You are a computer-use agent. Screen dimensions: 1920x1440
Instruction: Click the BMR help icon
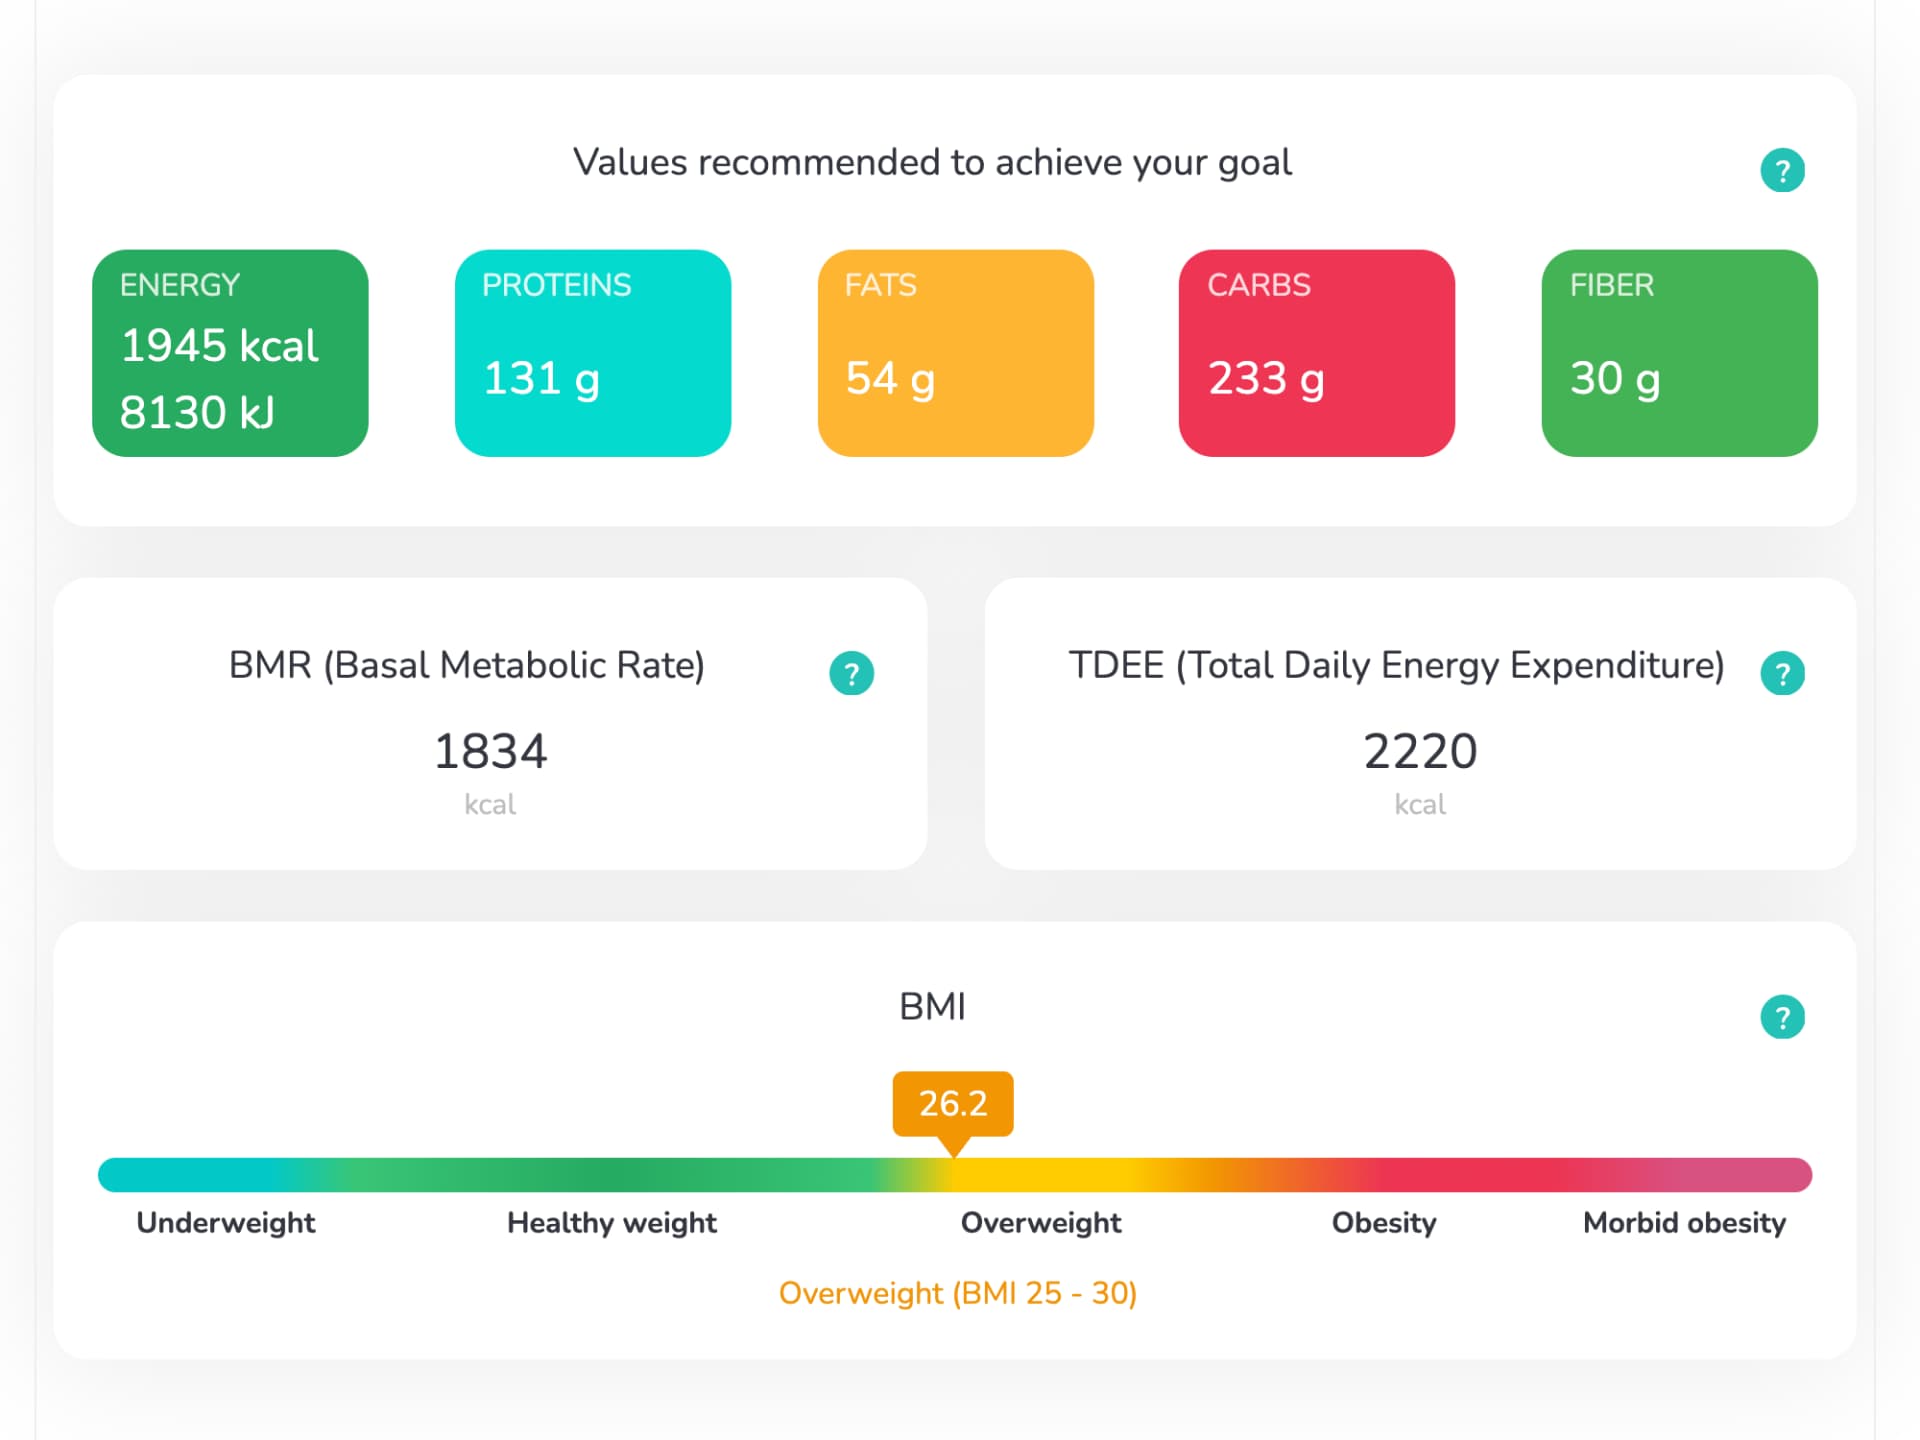pyautogui.click(x=851, y=672)
